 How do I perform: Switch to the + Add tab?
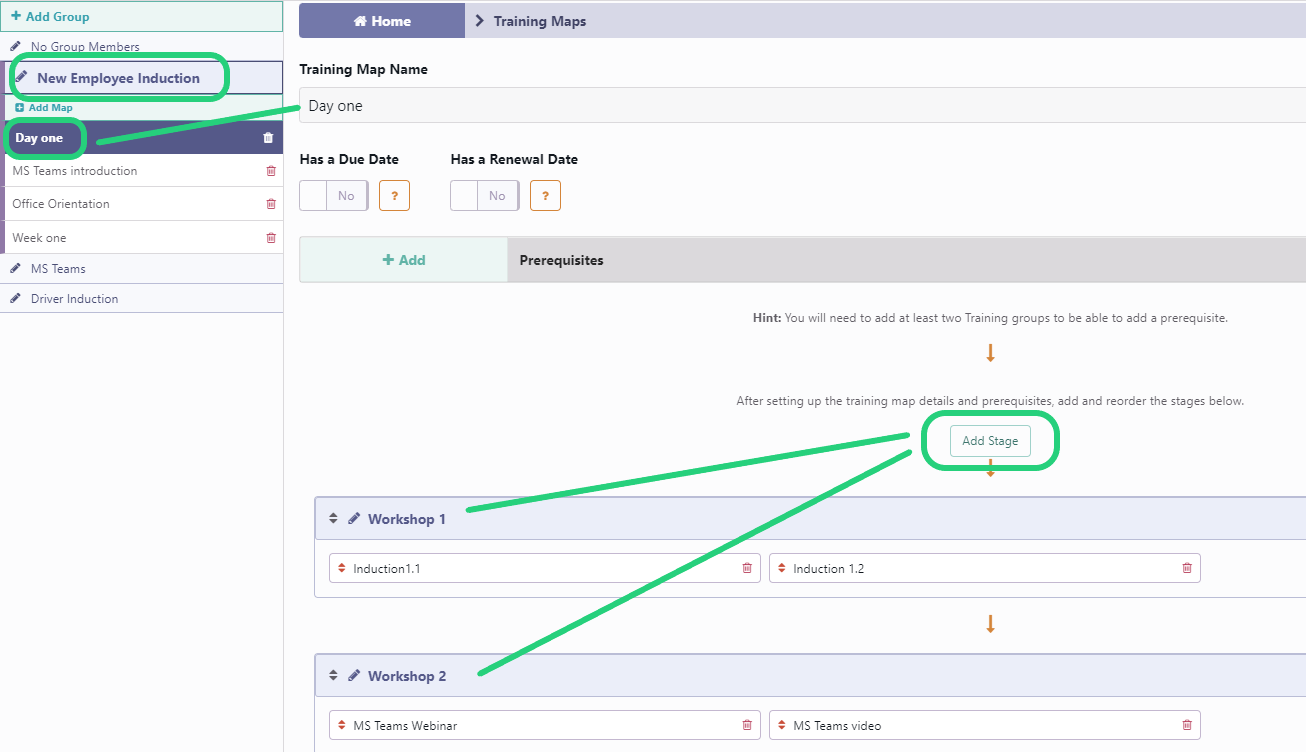403,259
